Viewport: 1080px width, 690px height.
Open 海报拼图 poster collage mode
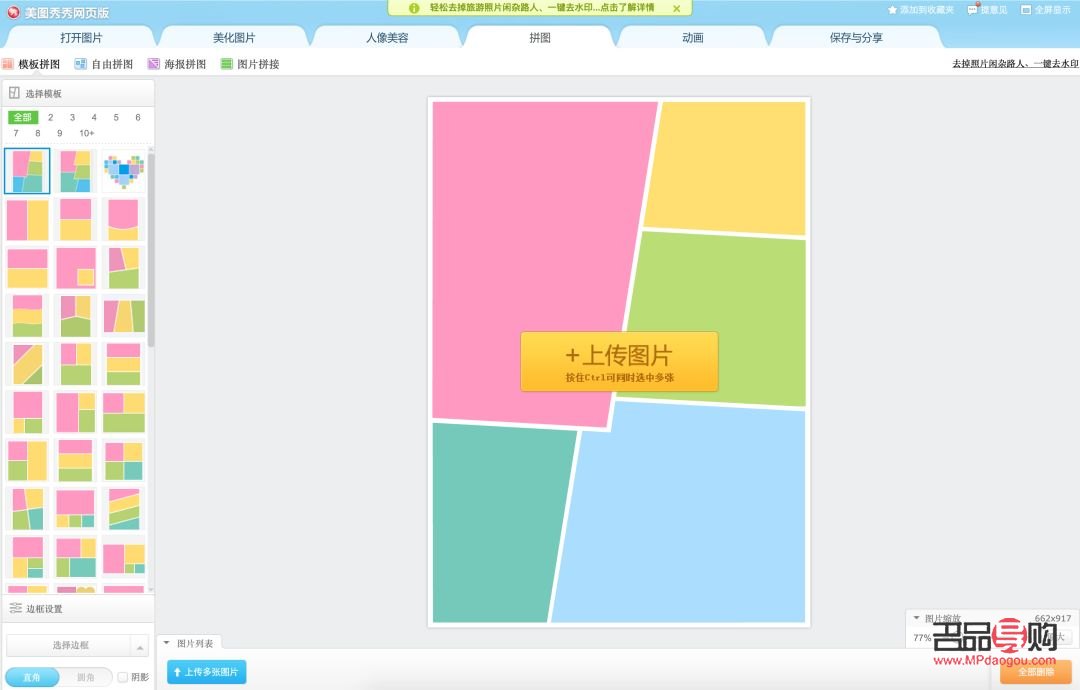(178, 62)
